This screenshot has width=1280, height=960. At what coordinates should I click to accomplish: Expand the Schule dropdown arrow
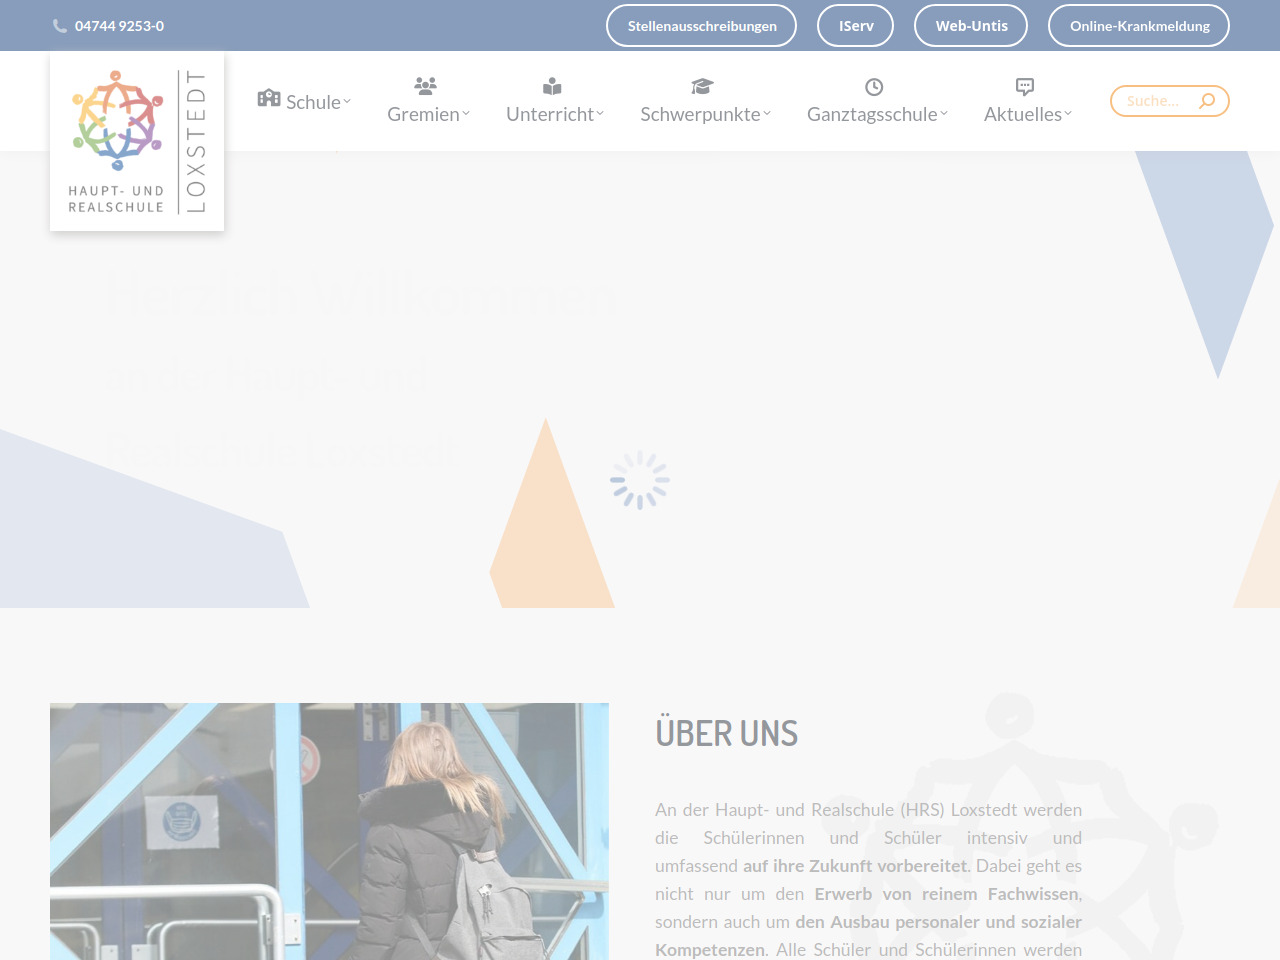tap(347, 101)
